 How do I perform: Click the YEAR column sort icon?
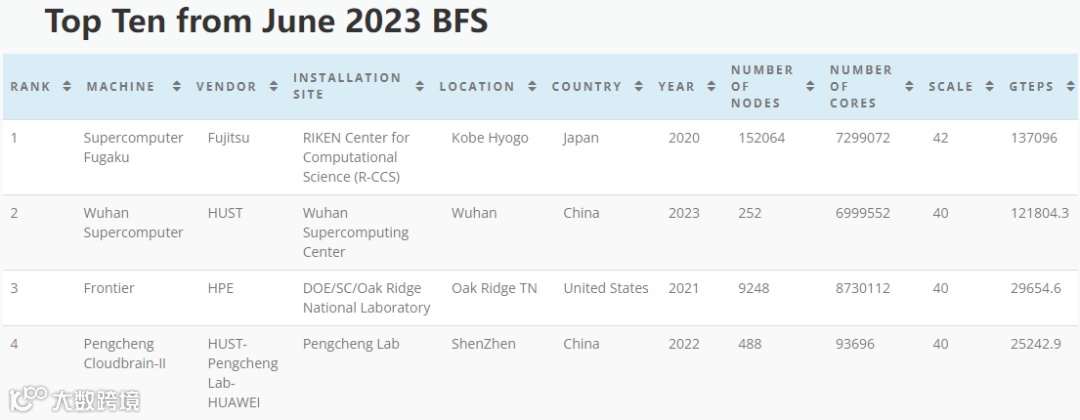click(711, 86)
